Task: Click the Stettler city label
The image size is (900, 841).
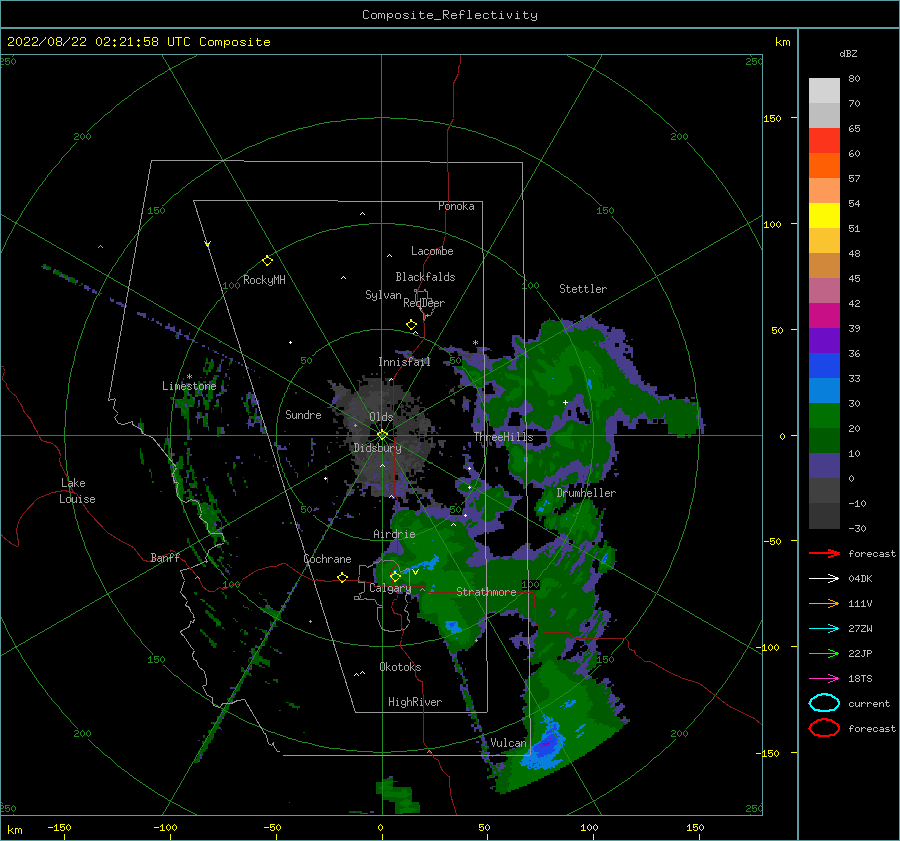Action: (583, 289)
